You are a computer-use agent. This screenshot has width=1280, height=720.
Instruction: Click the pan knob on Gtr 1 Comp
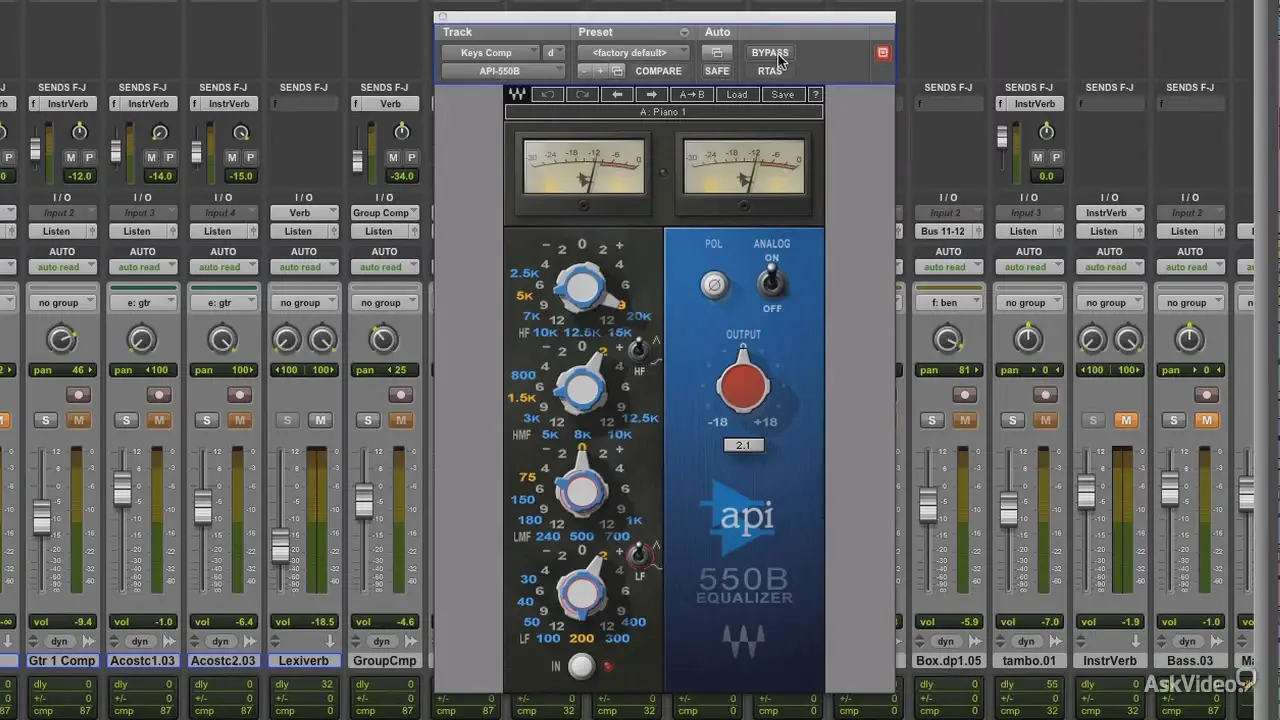pos(62,340)
